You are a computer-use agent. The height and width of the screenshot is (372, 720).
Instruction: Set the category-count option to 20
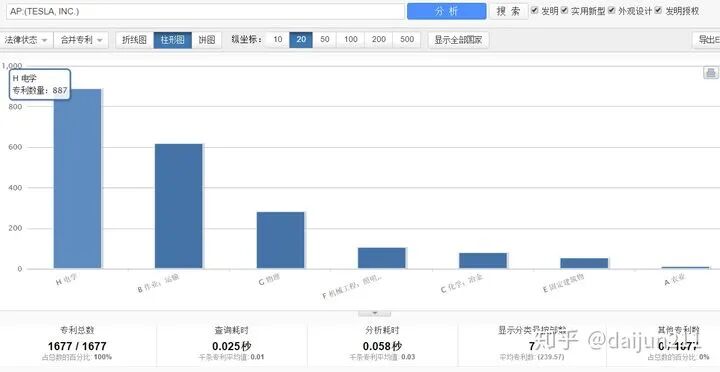coord(301,39)
